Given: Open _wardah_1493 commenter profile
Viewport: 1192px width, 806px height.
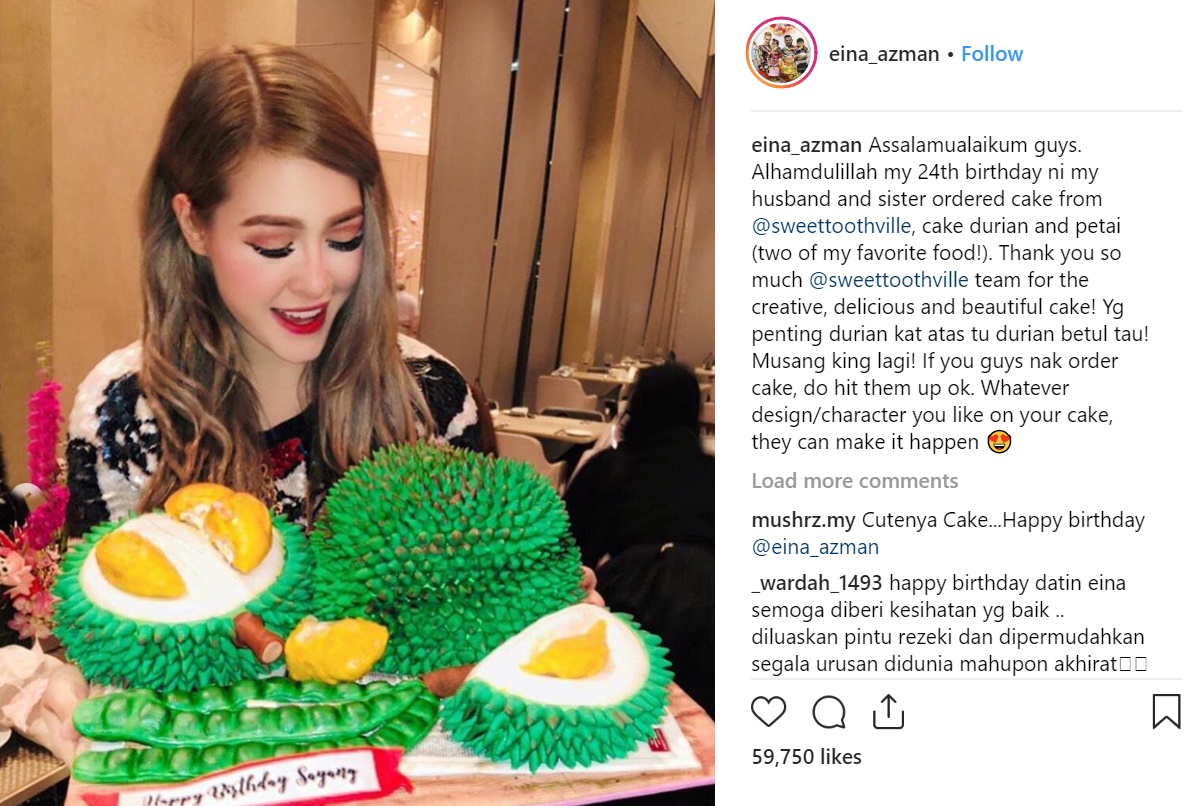Looking at the screenshot, I should 816,583.
